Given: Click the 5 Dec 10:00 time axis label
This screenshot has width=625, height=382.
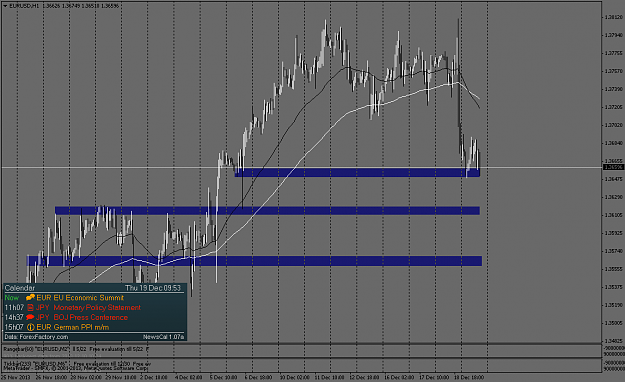Looking at the screenshot, I should (x=223, y=377).
